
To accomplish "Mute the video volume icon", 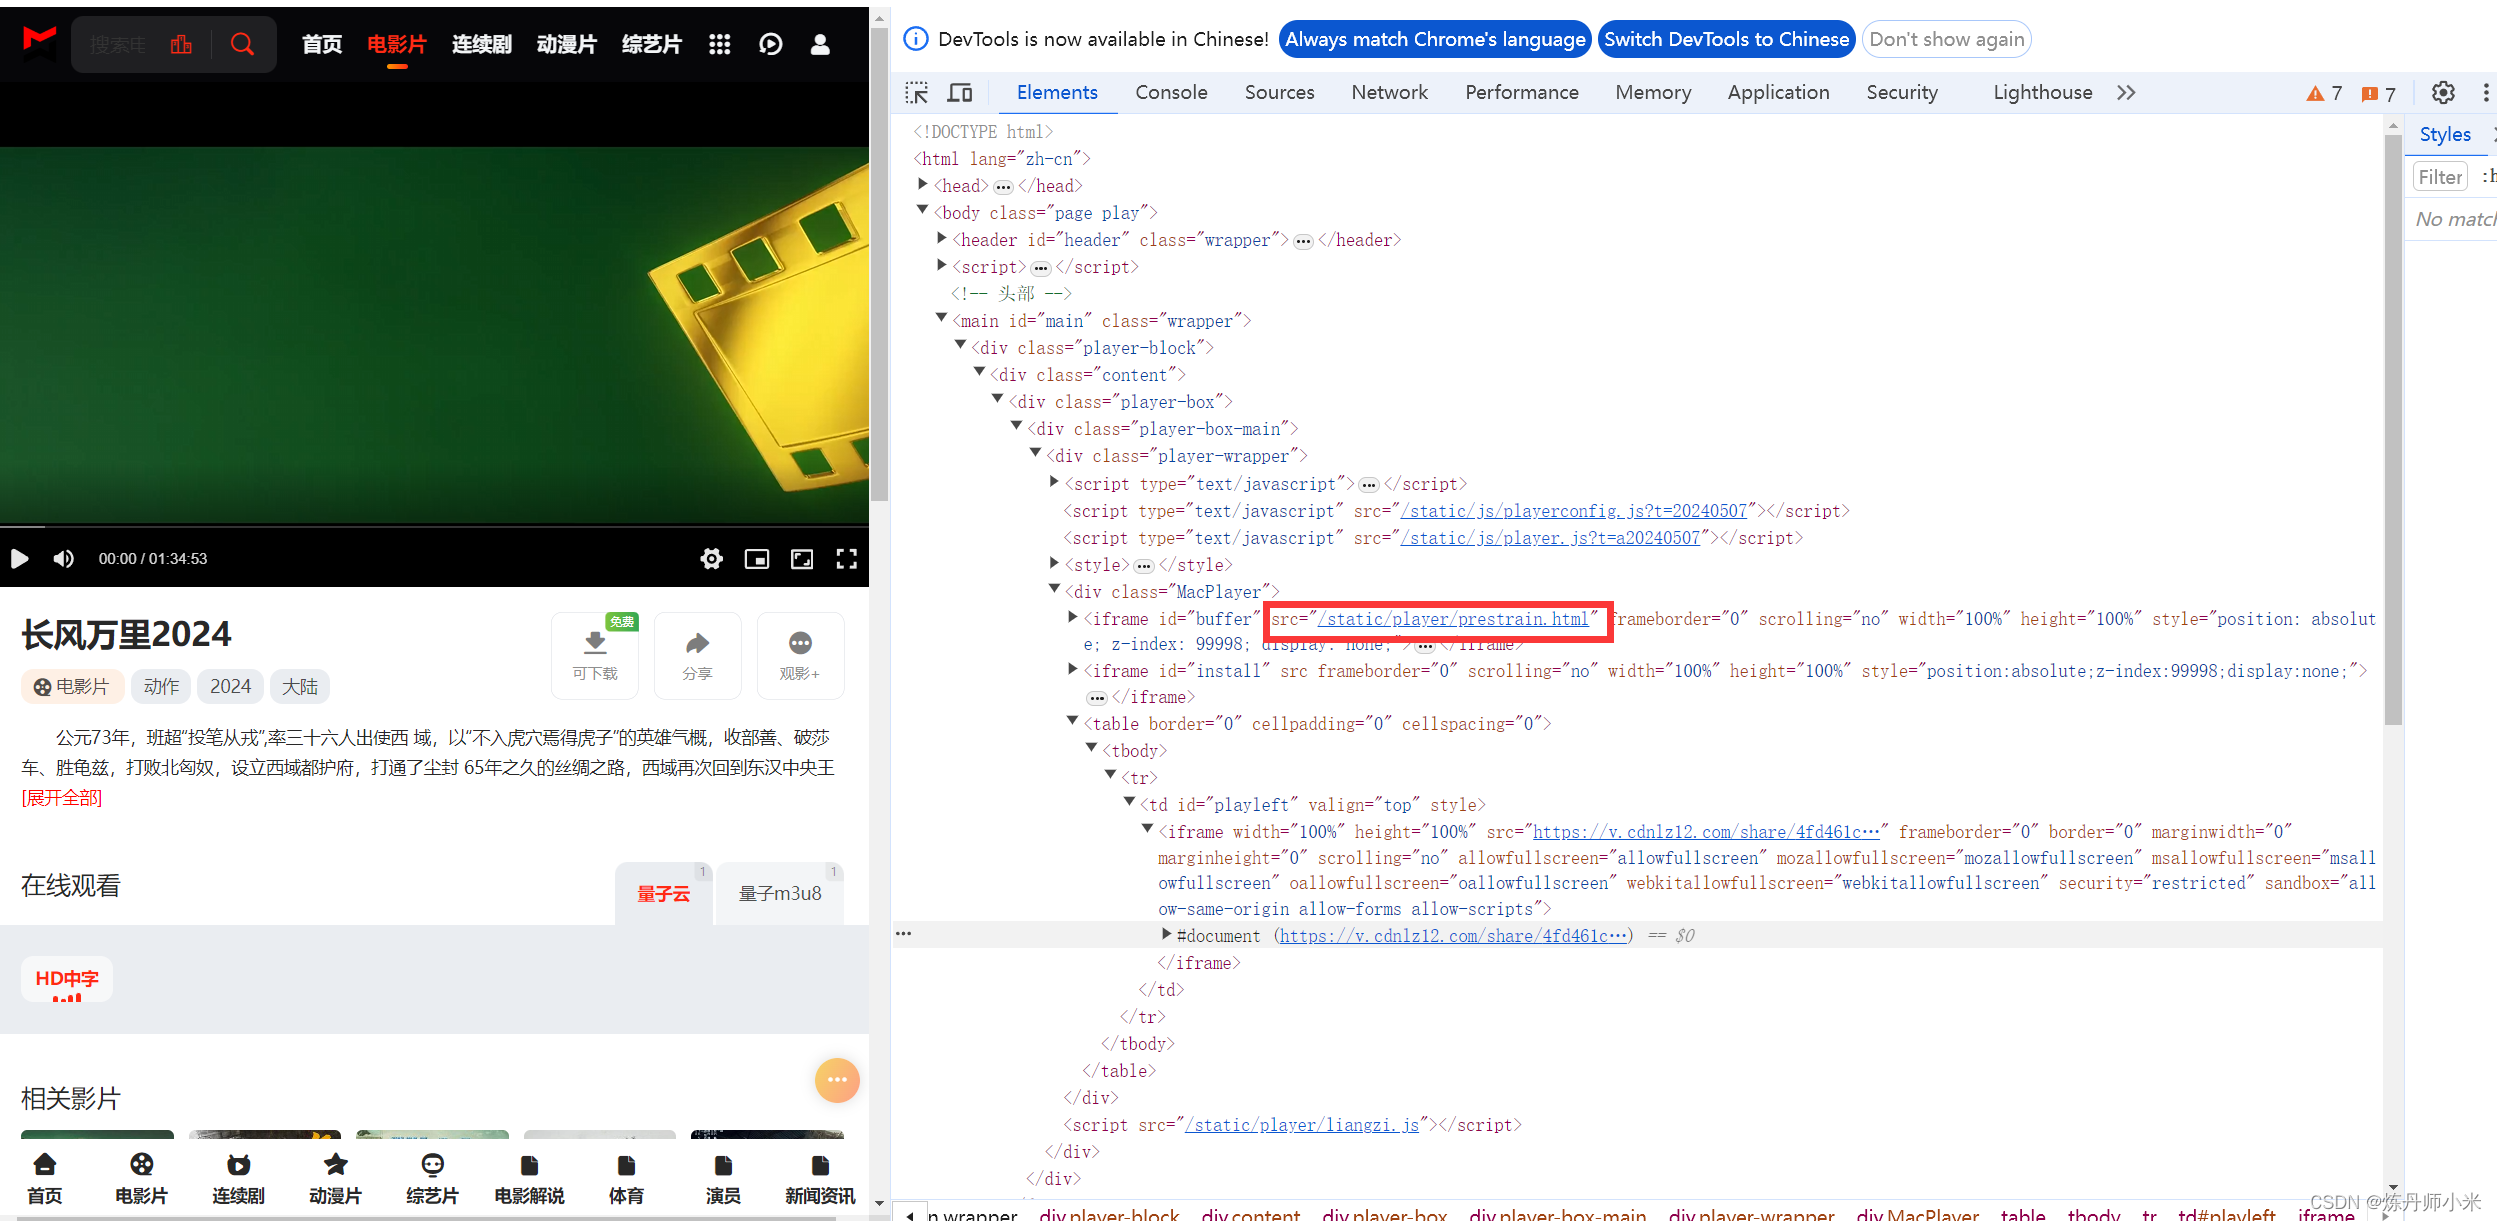I will click(x=64, y=558).
